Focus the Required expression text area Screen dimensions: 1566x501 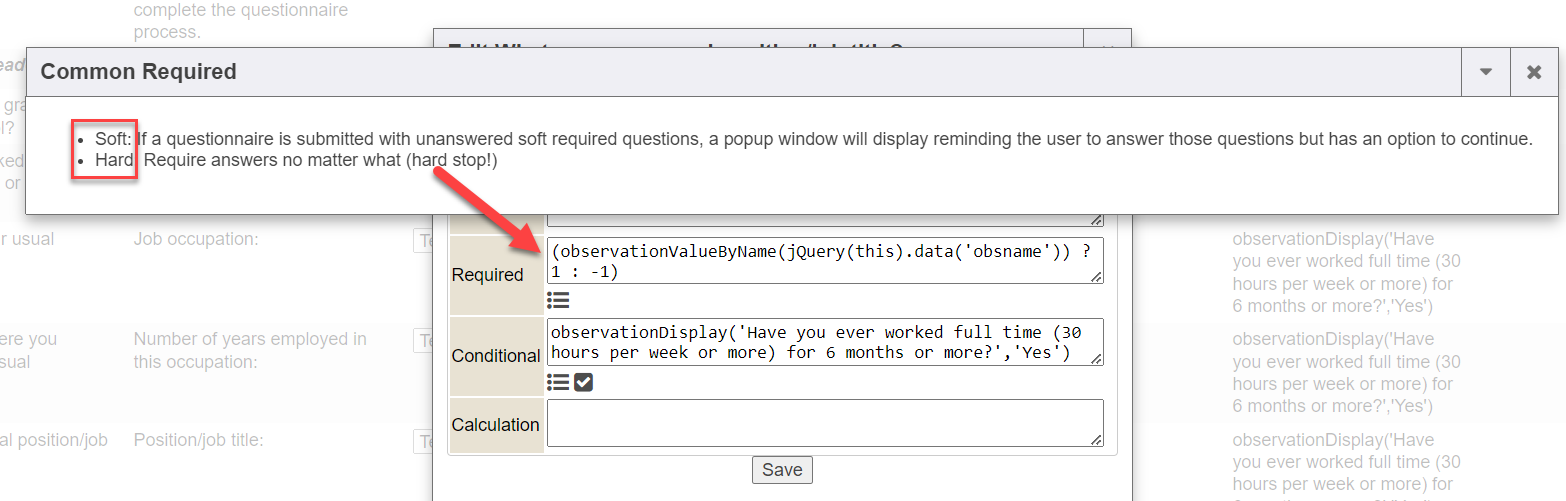point(820,262)
